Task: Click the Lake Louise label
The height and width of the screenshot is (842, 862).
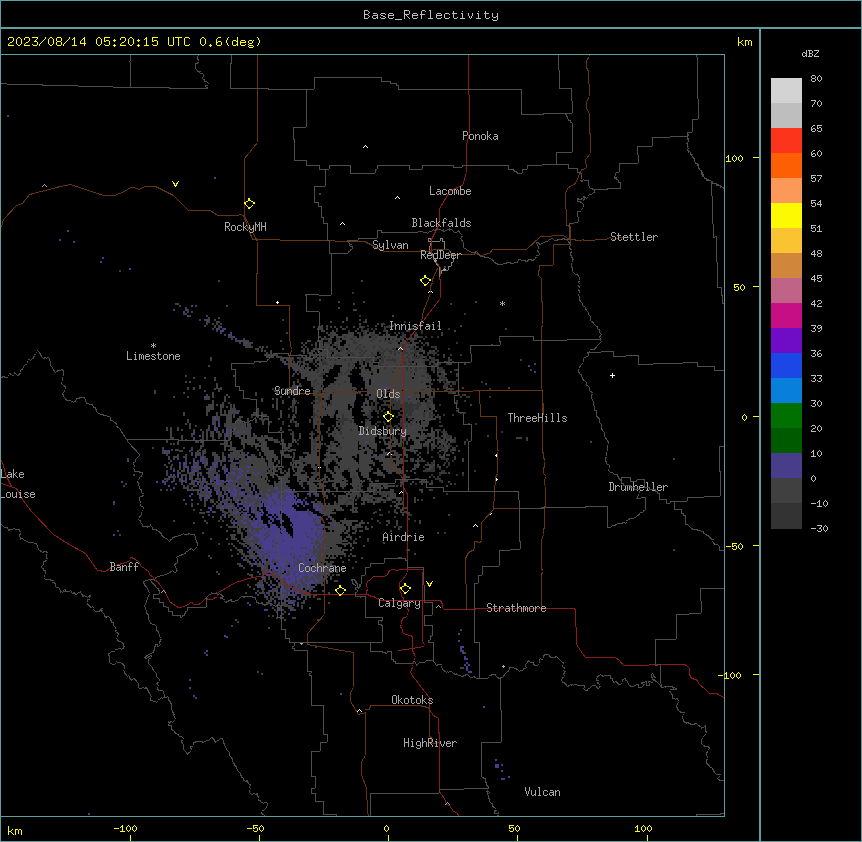Action: tap(17, 484)
